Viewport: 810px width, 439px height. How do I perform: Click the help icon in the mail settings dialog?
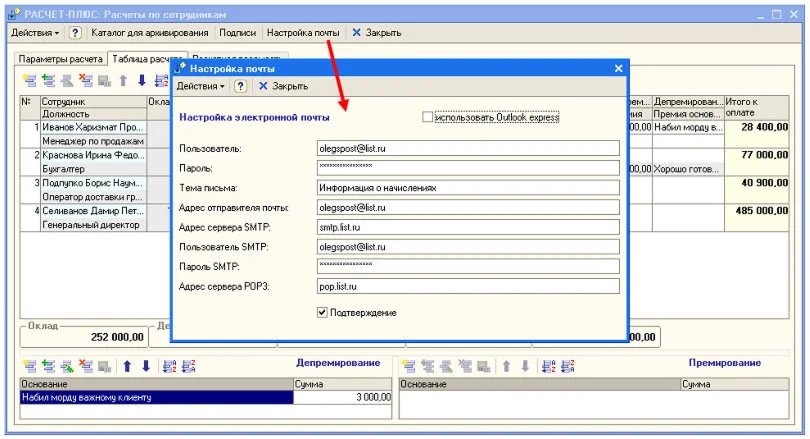coord(240,87)
